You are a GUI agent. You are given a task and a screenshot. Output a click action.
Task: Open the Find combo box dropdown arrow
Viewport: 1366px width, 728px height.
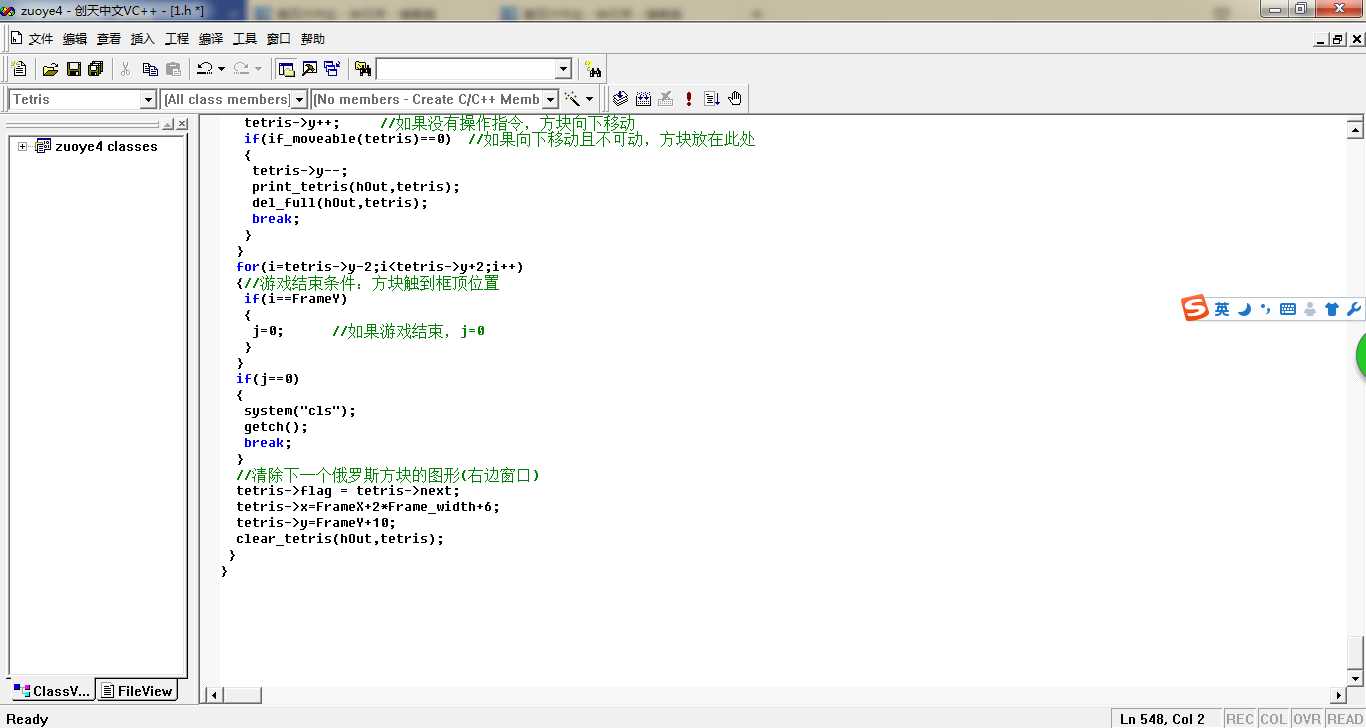pos(563,69)
